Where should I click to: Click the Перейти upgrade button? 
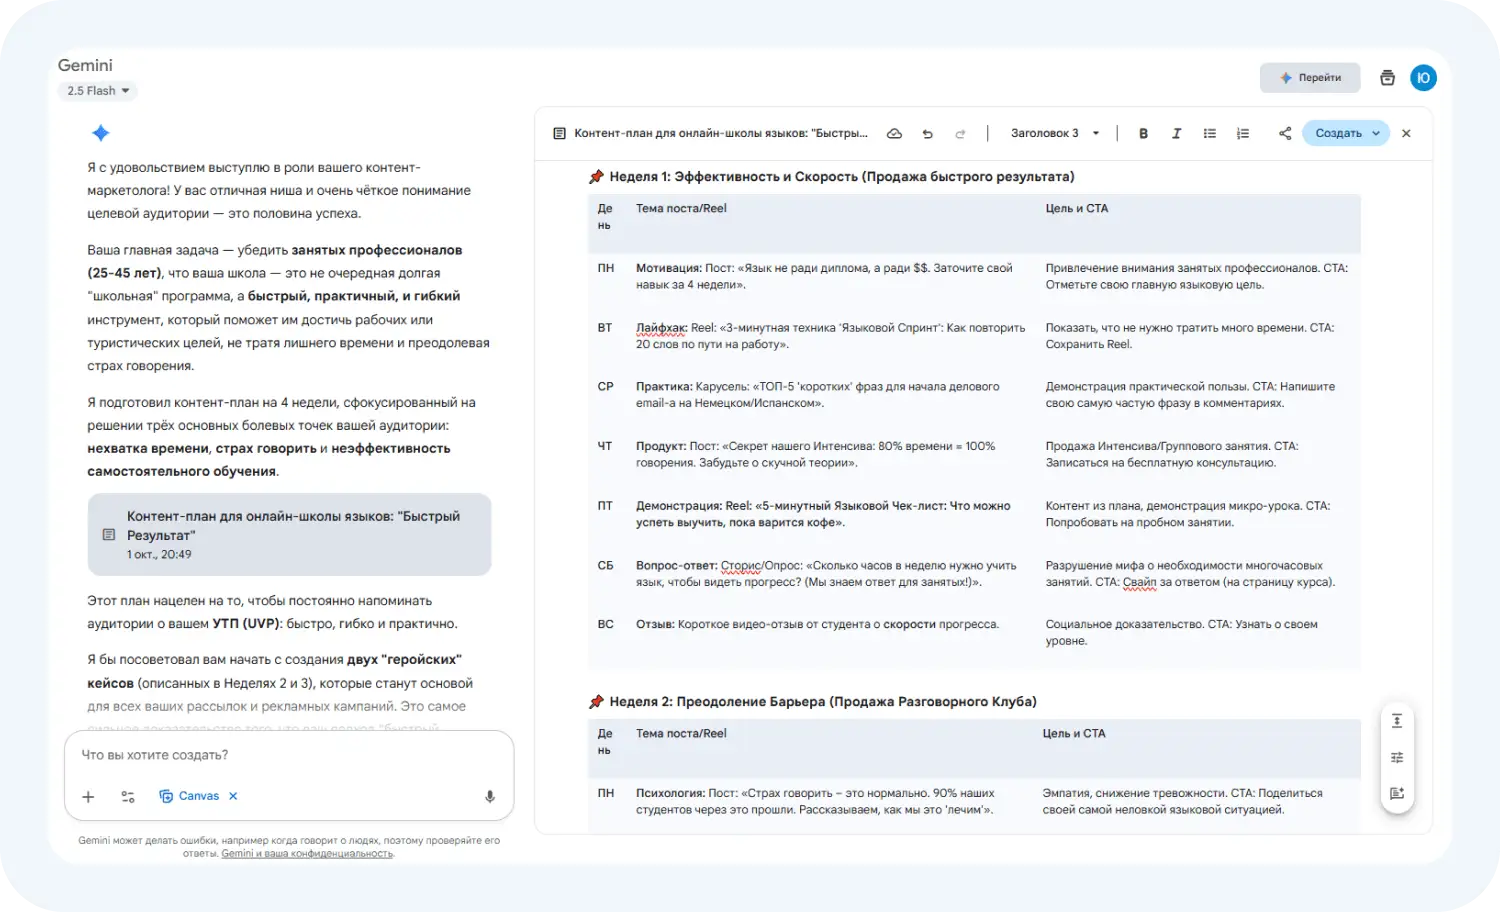pyautogui.click(x=1310, y=78)
